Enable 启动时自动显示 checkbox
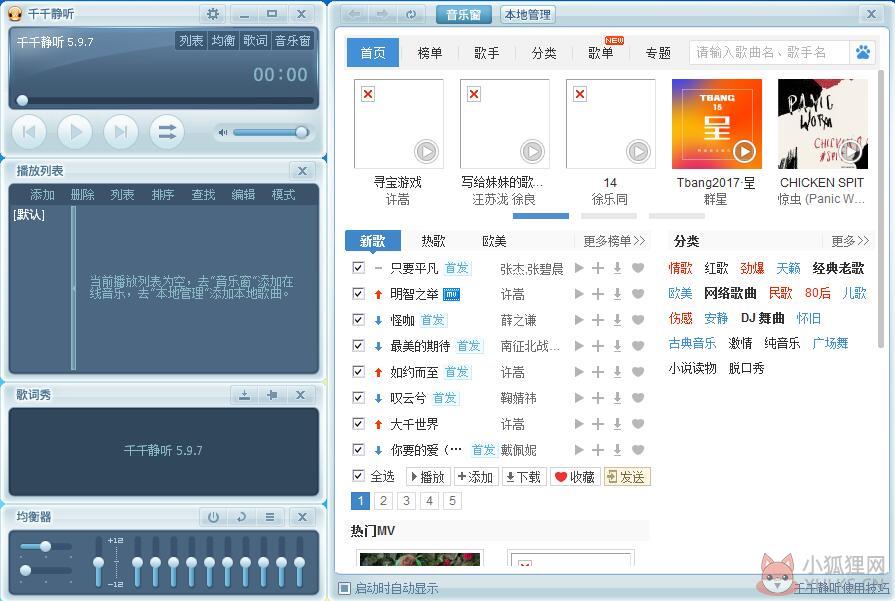The height and width of the screenshot is (601, 895). (x=344, y=588)
